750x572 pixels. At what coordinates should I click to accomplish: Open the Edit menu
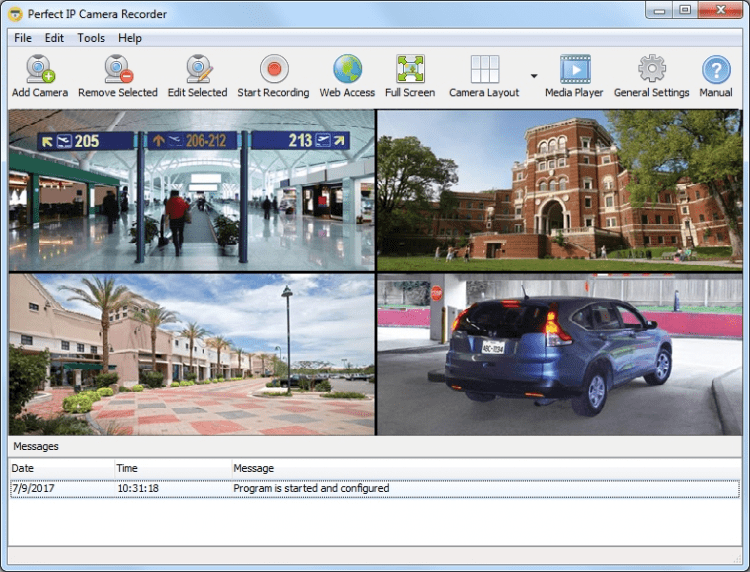[x=54, y=38]
